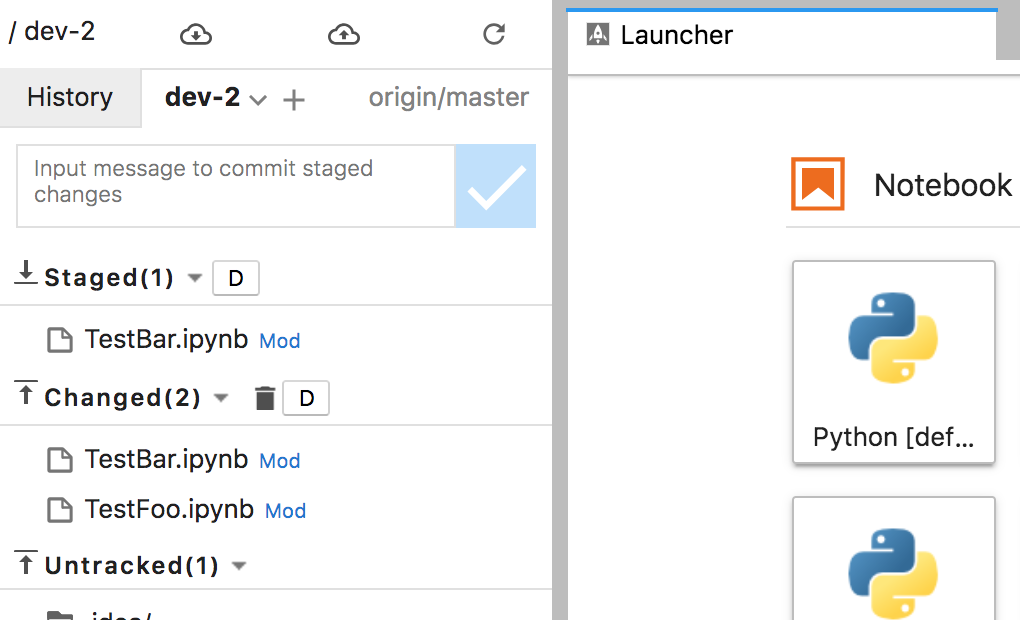Collapse the Staged files section
The image size is (1020, 620).
[194, 278]
